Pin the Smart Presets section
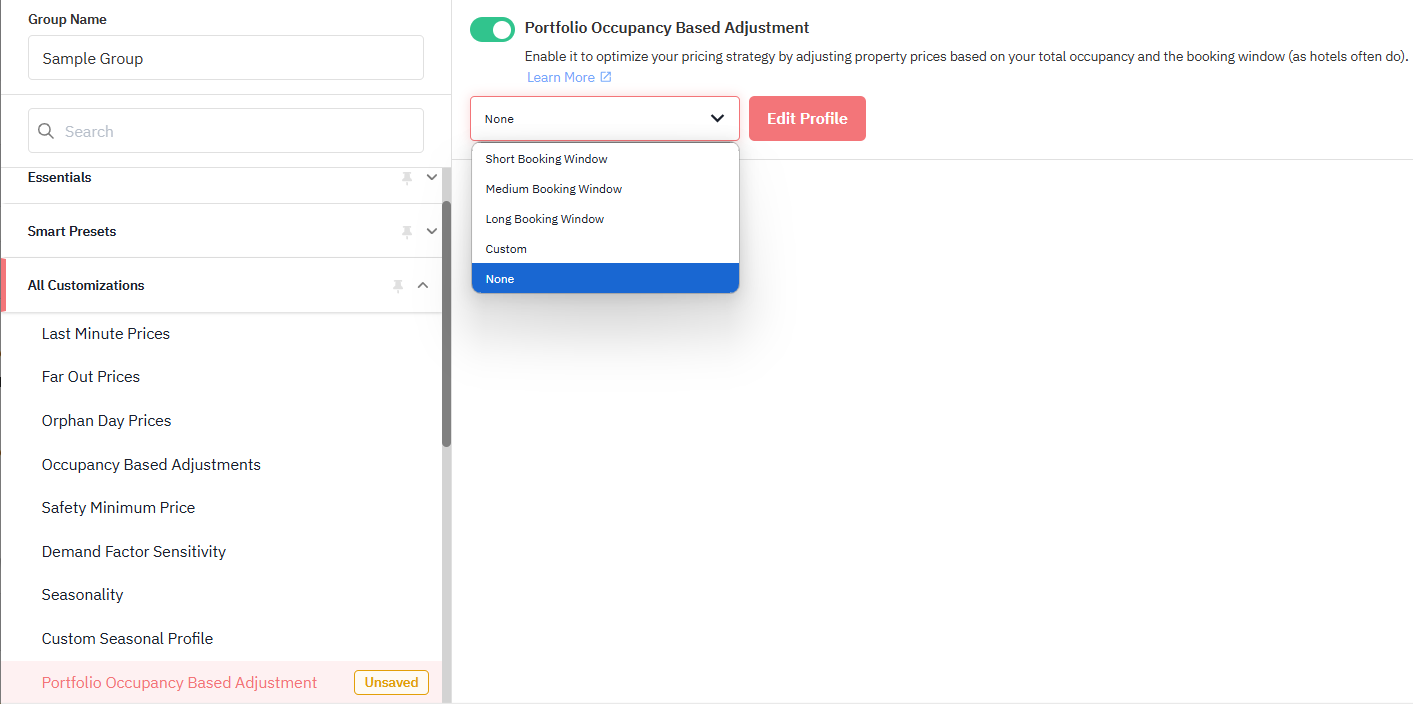This screenshot has width=1413, height=704. point(407,231)
